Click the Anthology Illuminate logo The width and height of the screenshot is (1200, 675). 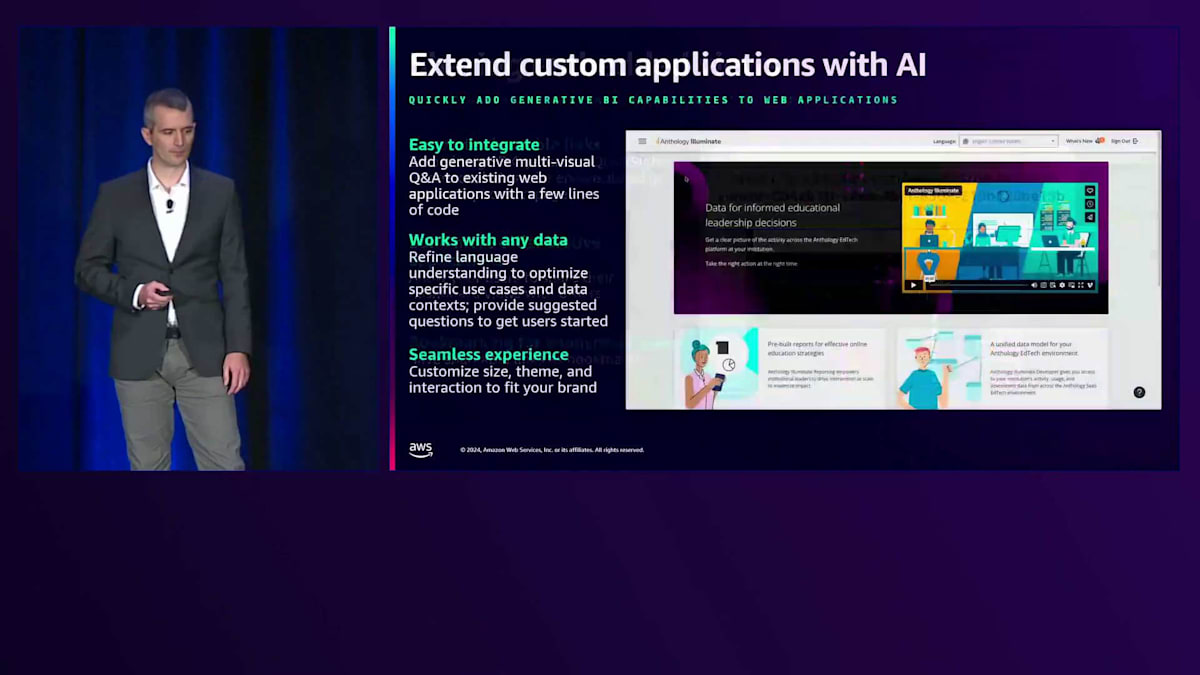pyautogui.click(x=688, y=141)
